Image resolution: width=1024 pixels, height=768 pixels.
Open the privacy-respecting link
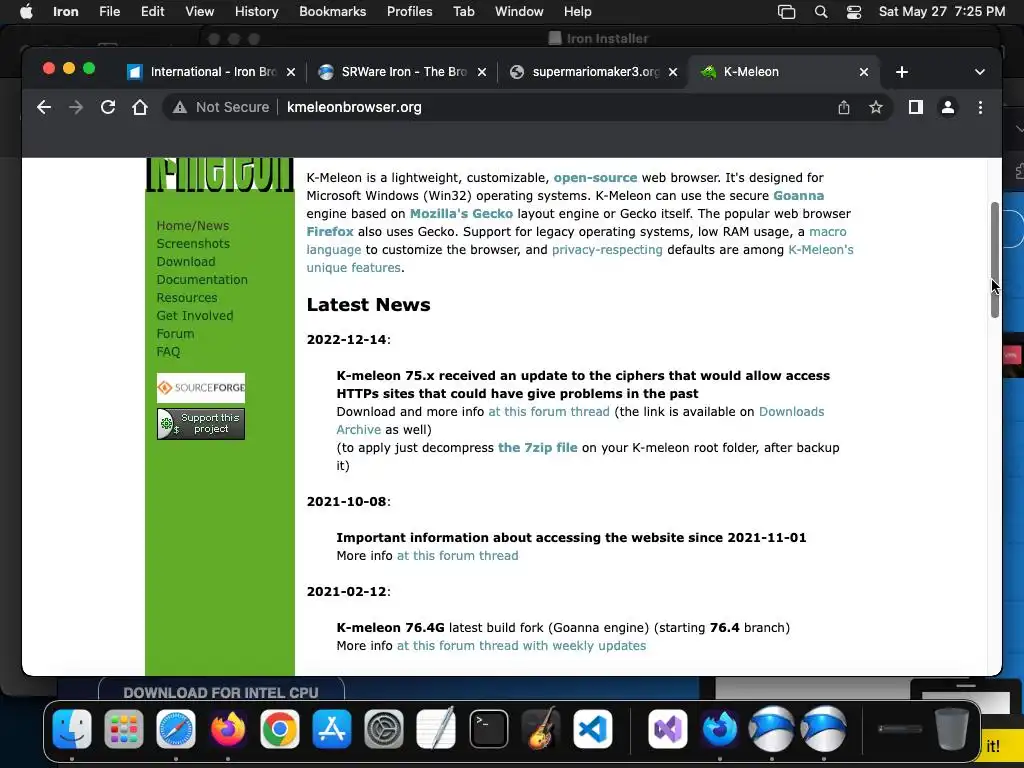(607, 249)
